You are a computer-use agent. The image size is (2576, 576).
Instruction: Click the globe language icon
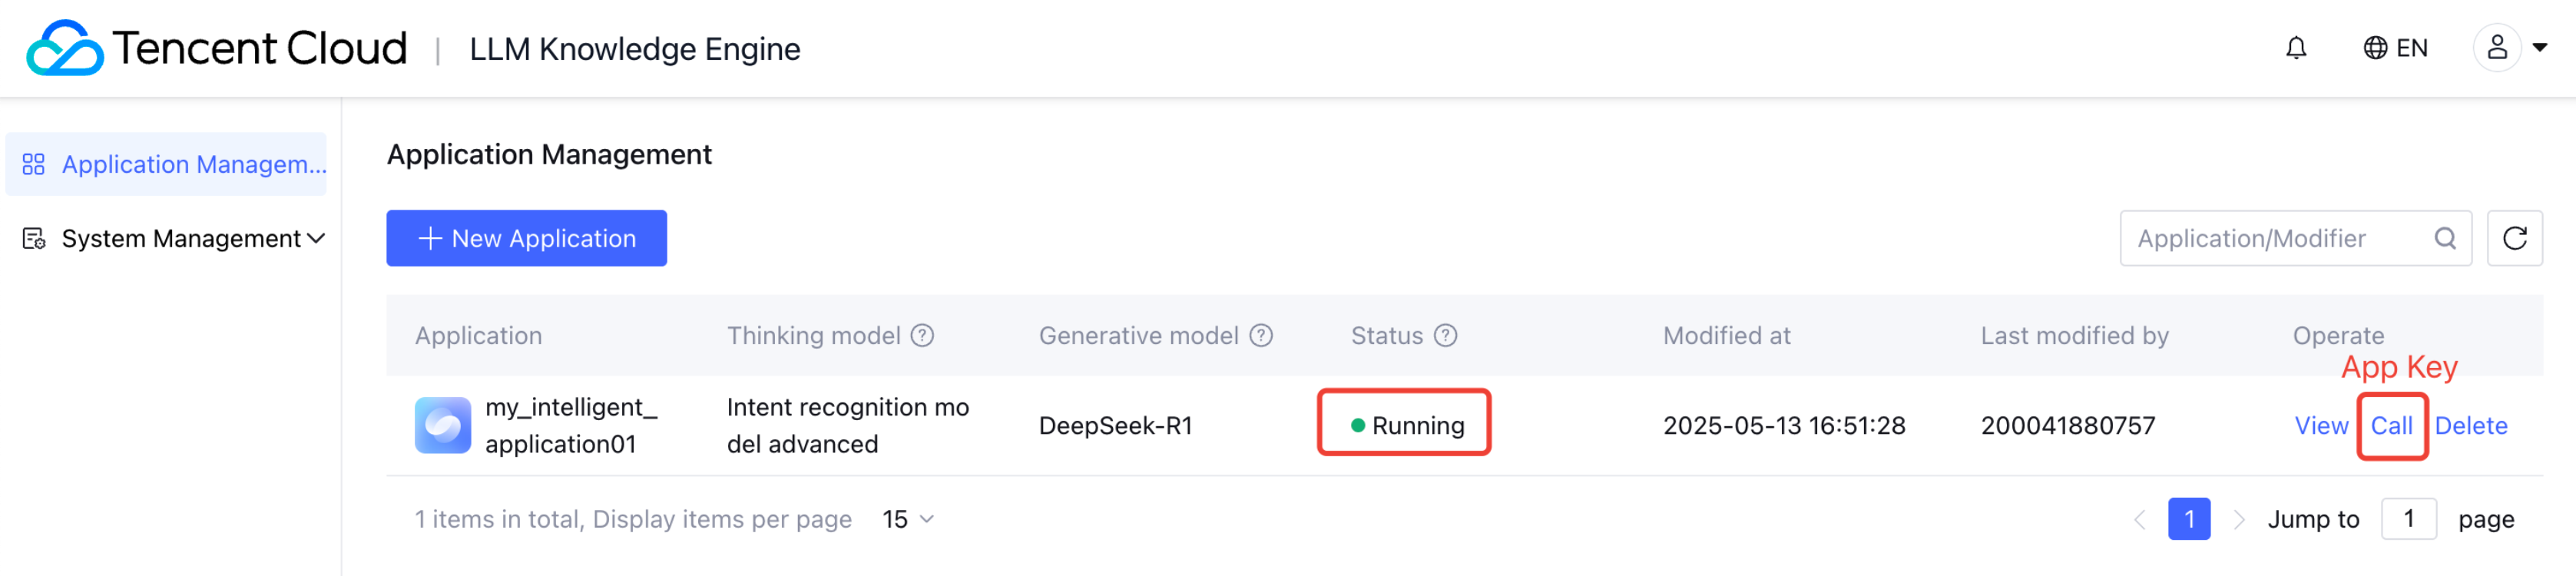coord(2375,48)
